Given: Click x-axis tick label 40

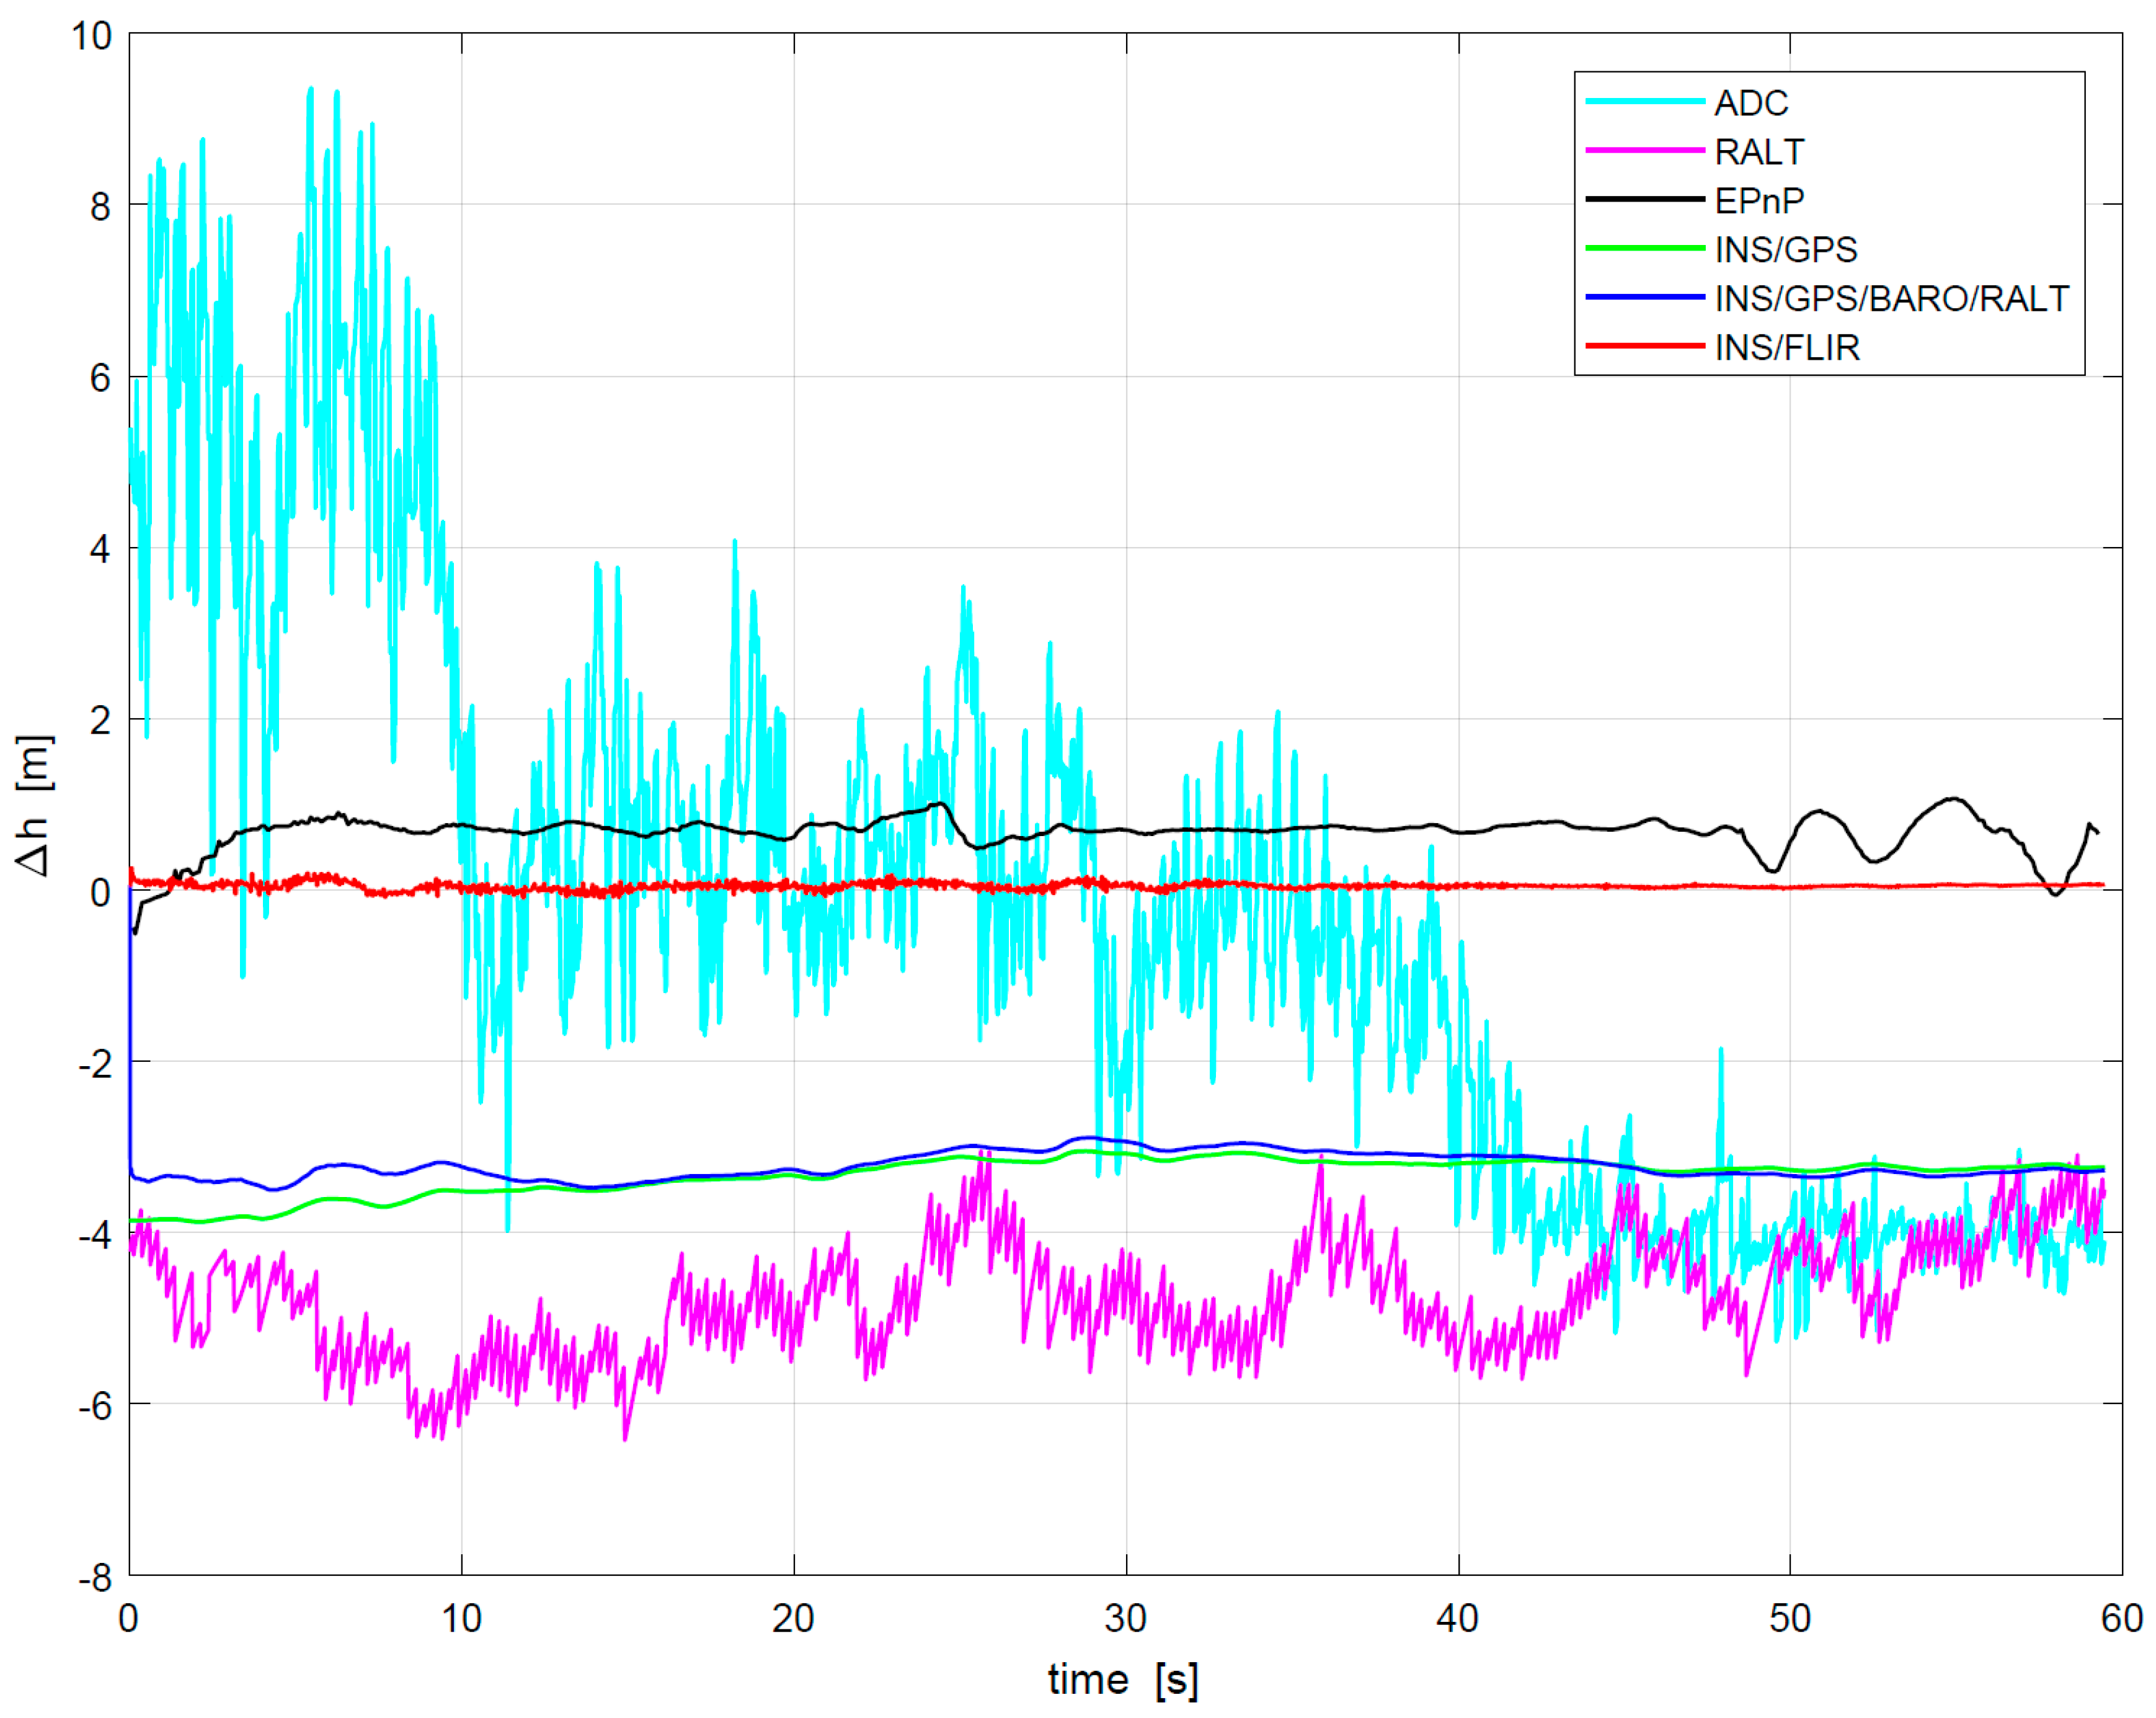Looking at the screenshot, I should 1457,1618.
